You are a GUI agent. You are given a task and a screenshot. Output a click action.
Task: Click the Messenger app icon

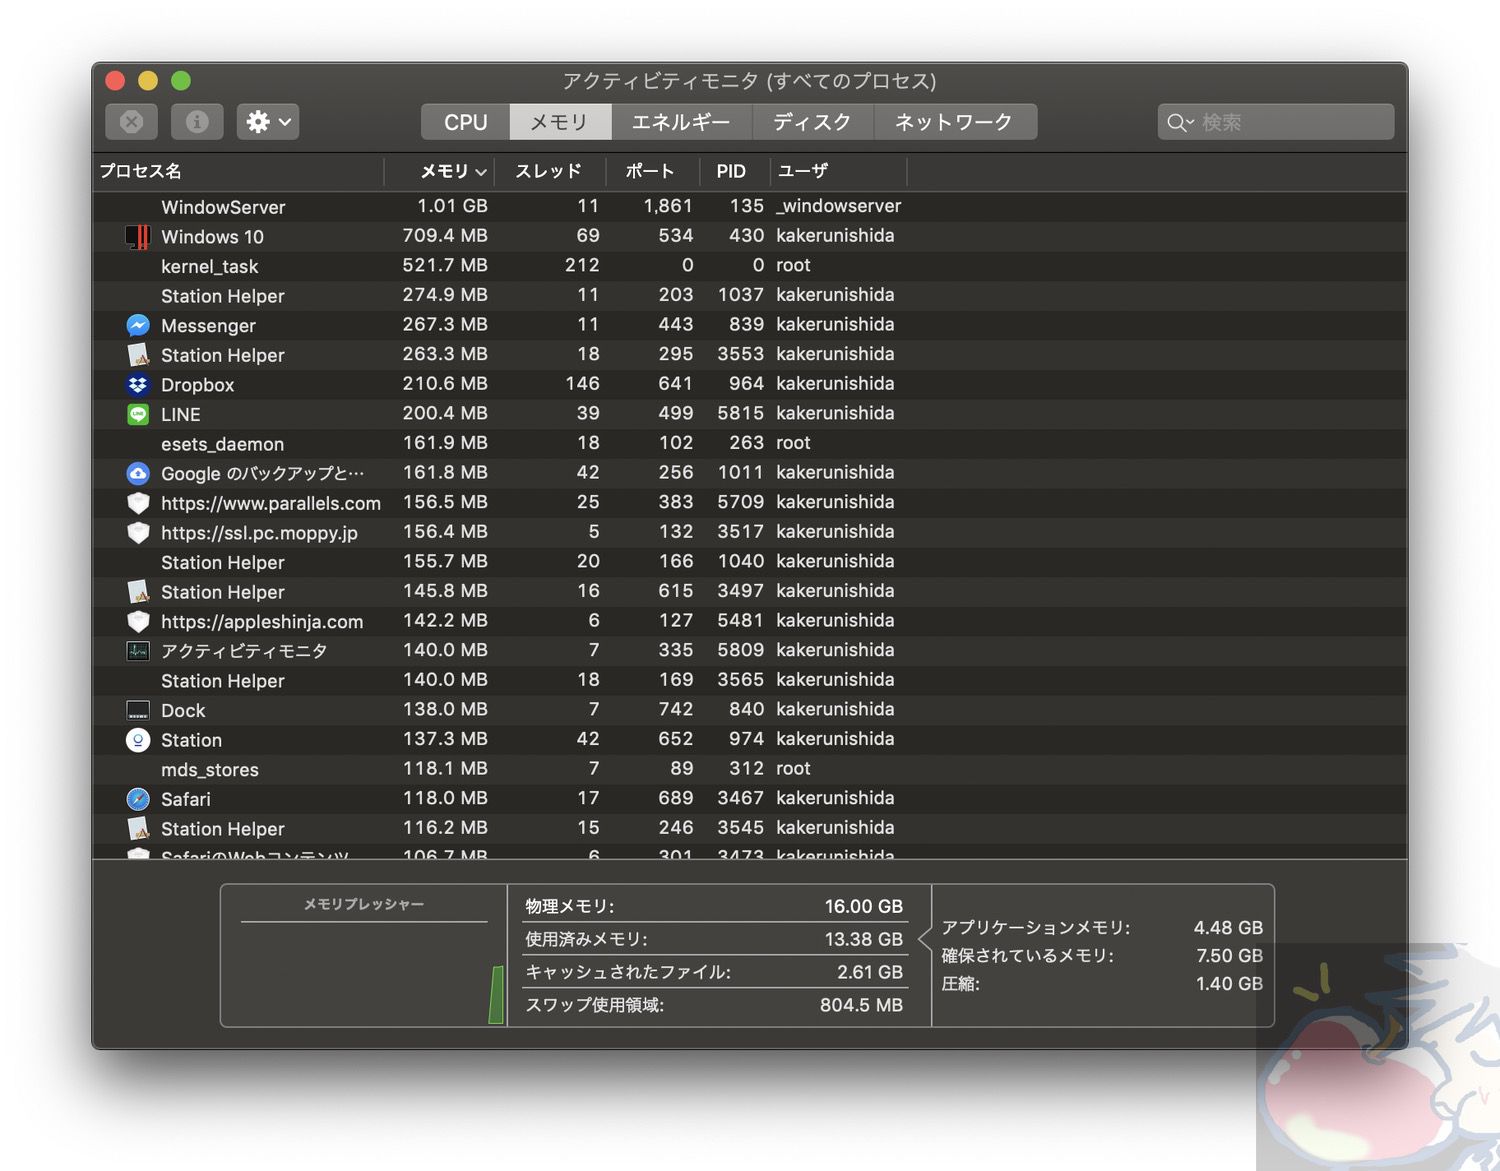click(x=138, y=326)
